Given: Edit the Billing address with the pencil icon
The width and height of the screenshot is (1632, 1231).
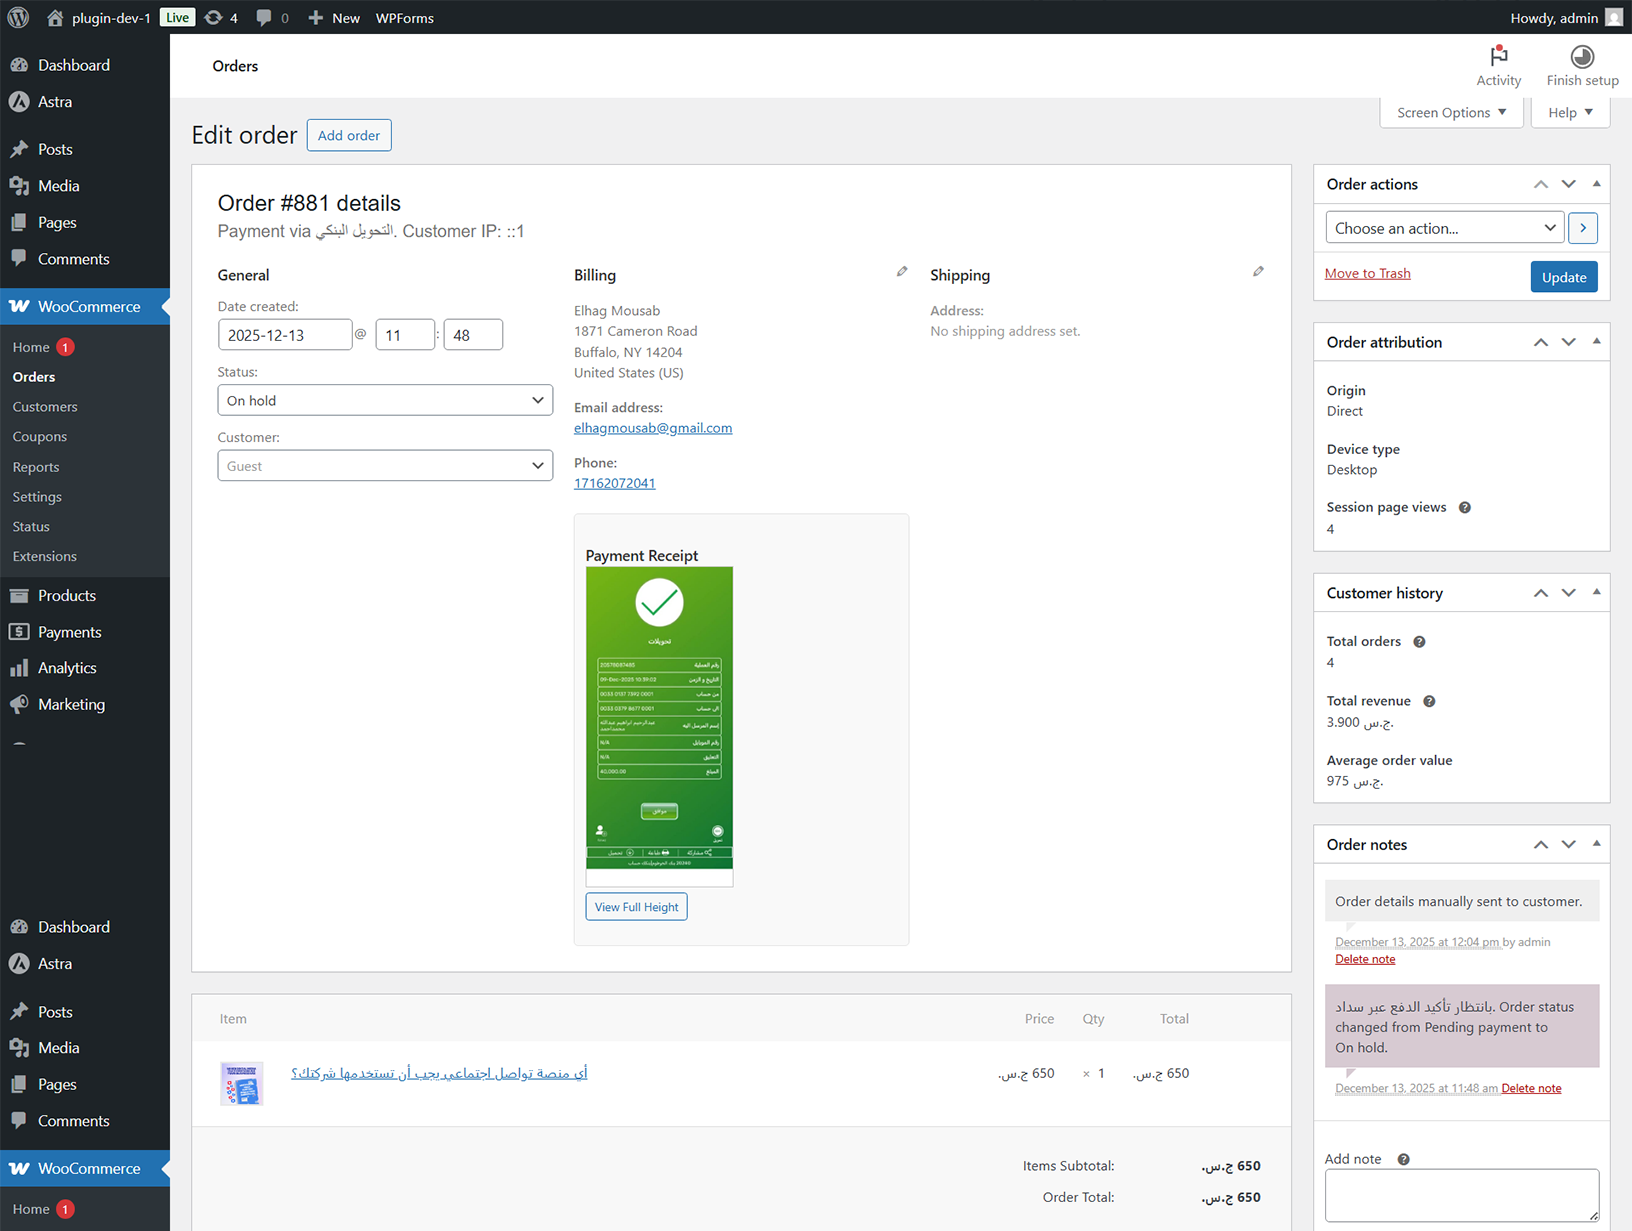Looking at the screenshot, I should [901, 271].
